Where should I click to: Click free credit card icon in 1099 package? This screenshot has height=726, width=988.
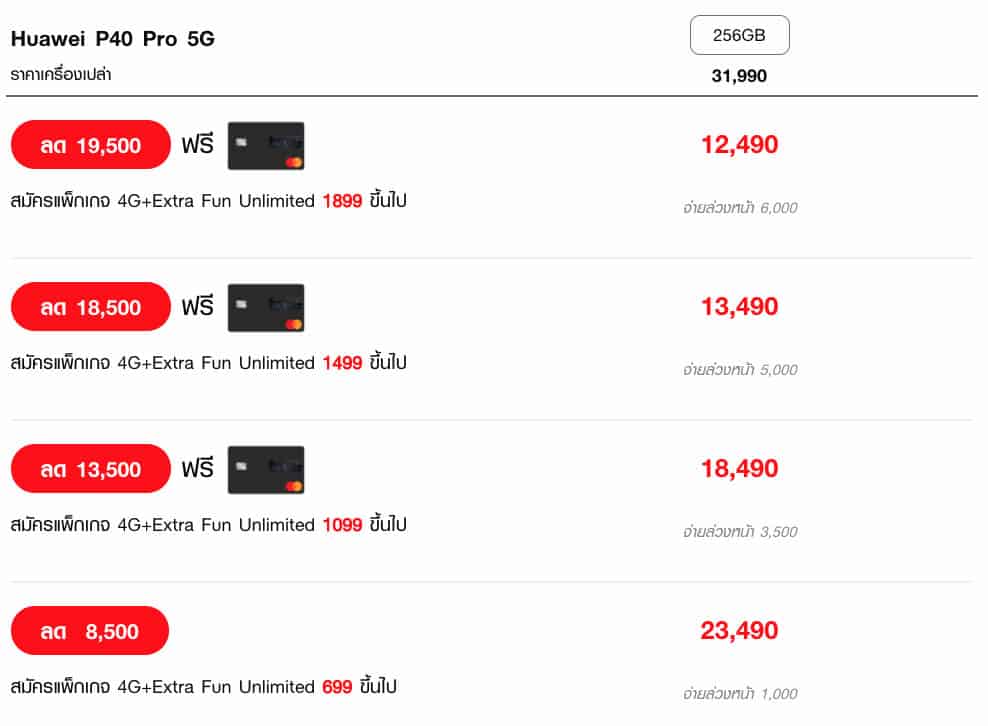pos(266,470)
